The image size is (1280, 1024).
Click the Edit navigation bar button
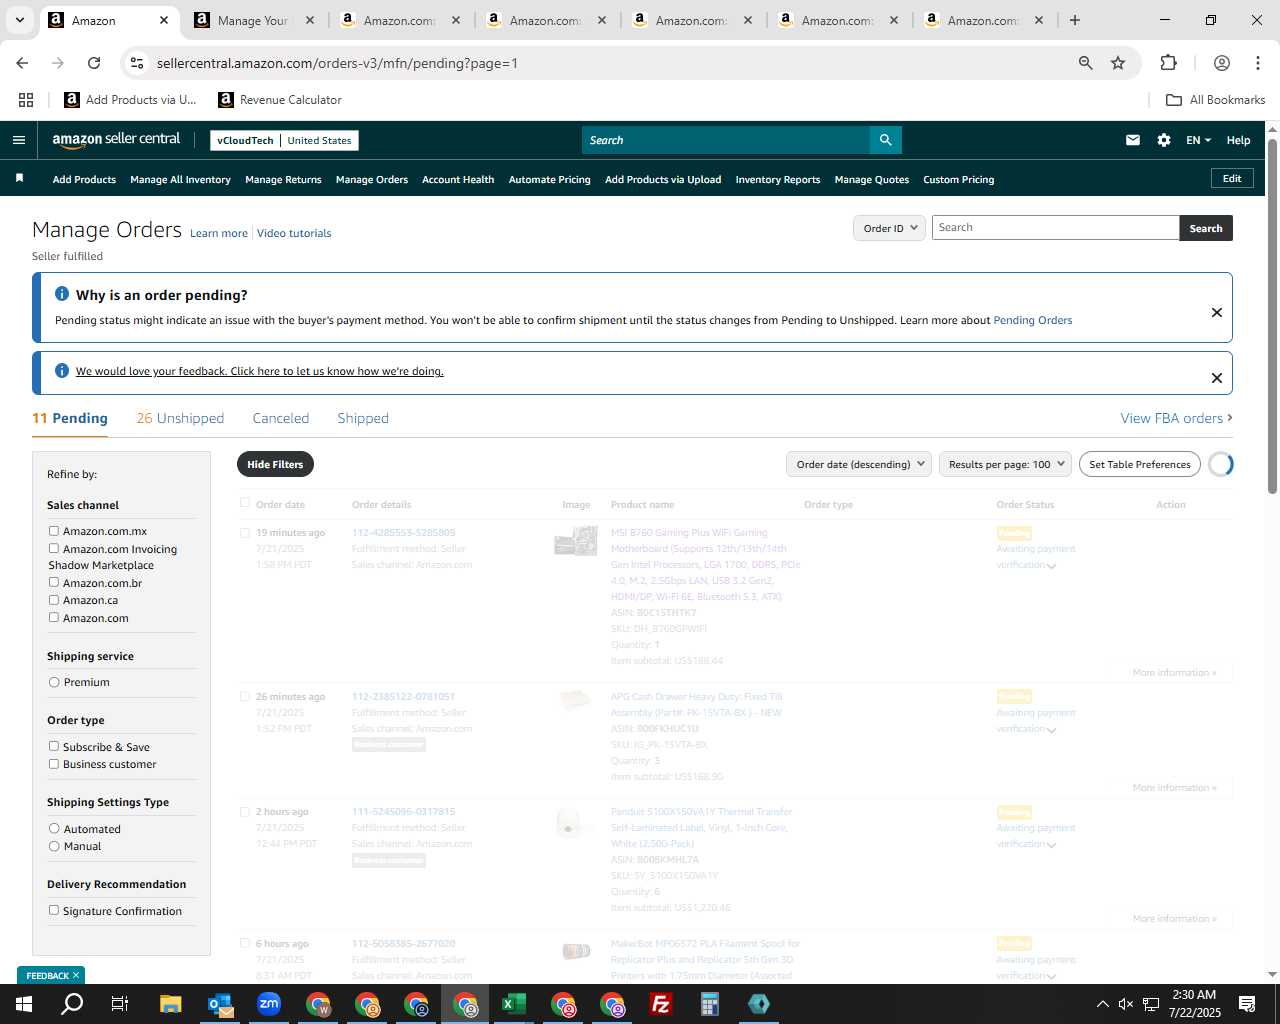1232,178
